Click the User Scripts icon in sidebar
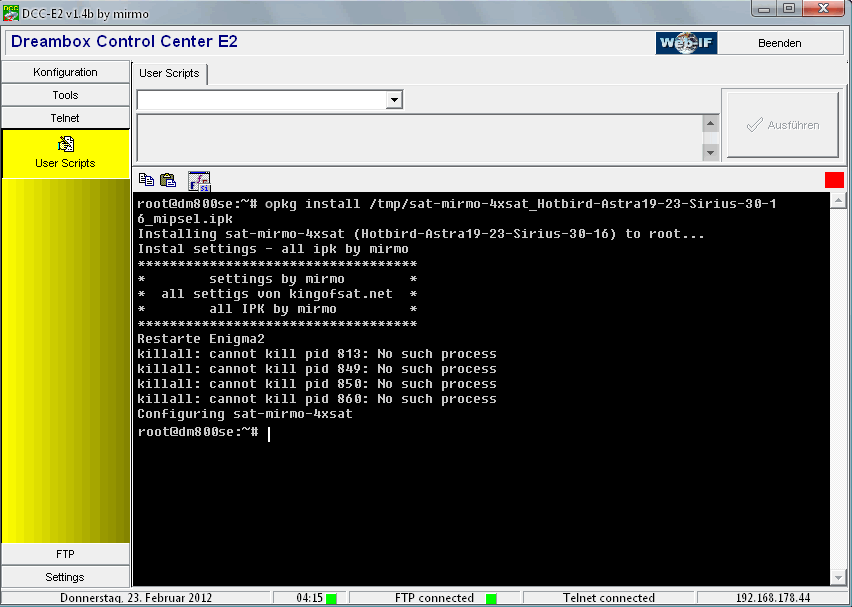The image size is (852, 607). 65,145
